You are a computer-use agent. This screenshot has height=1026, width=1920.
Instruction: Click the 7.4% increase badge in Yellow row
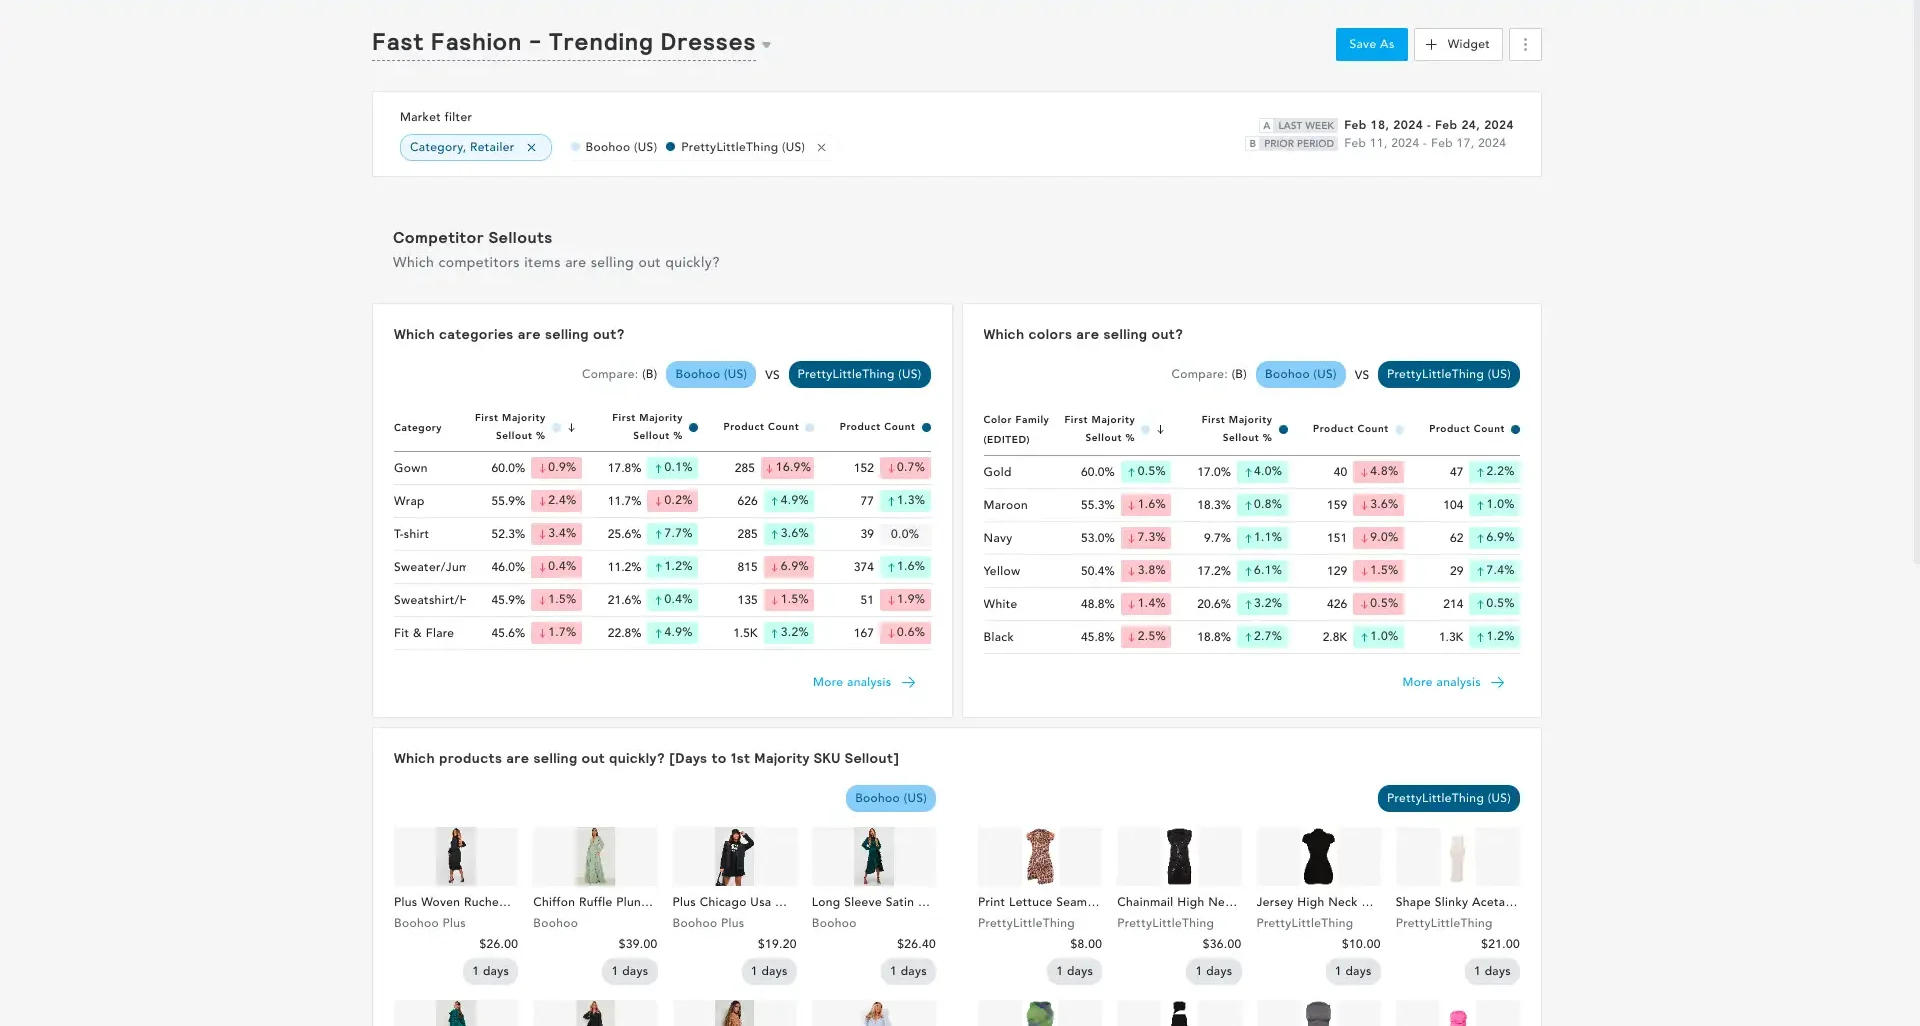[1494, 570]
